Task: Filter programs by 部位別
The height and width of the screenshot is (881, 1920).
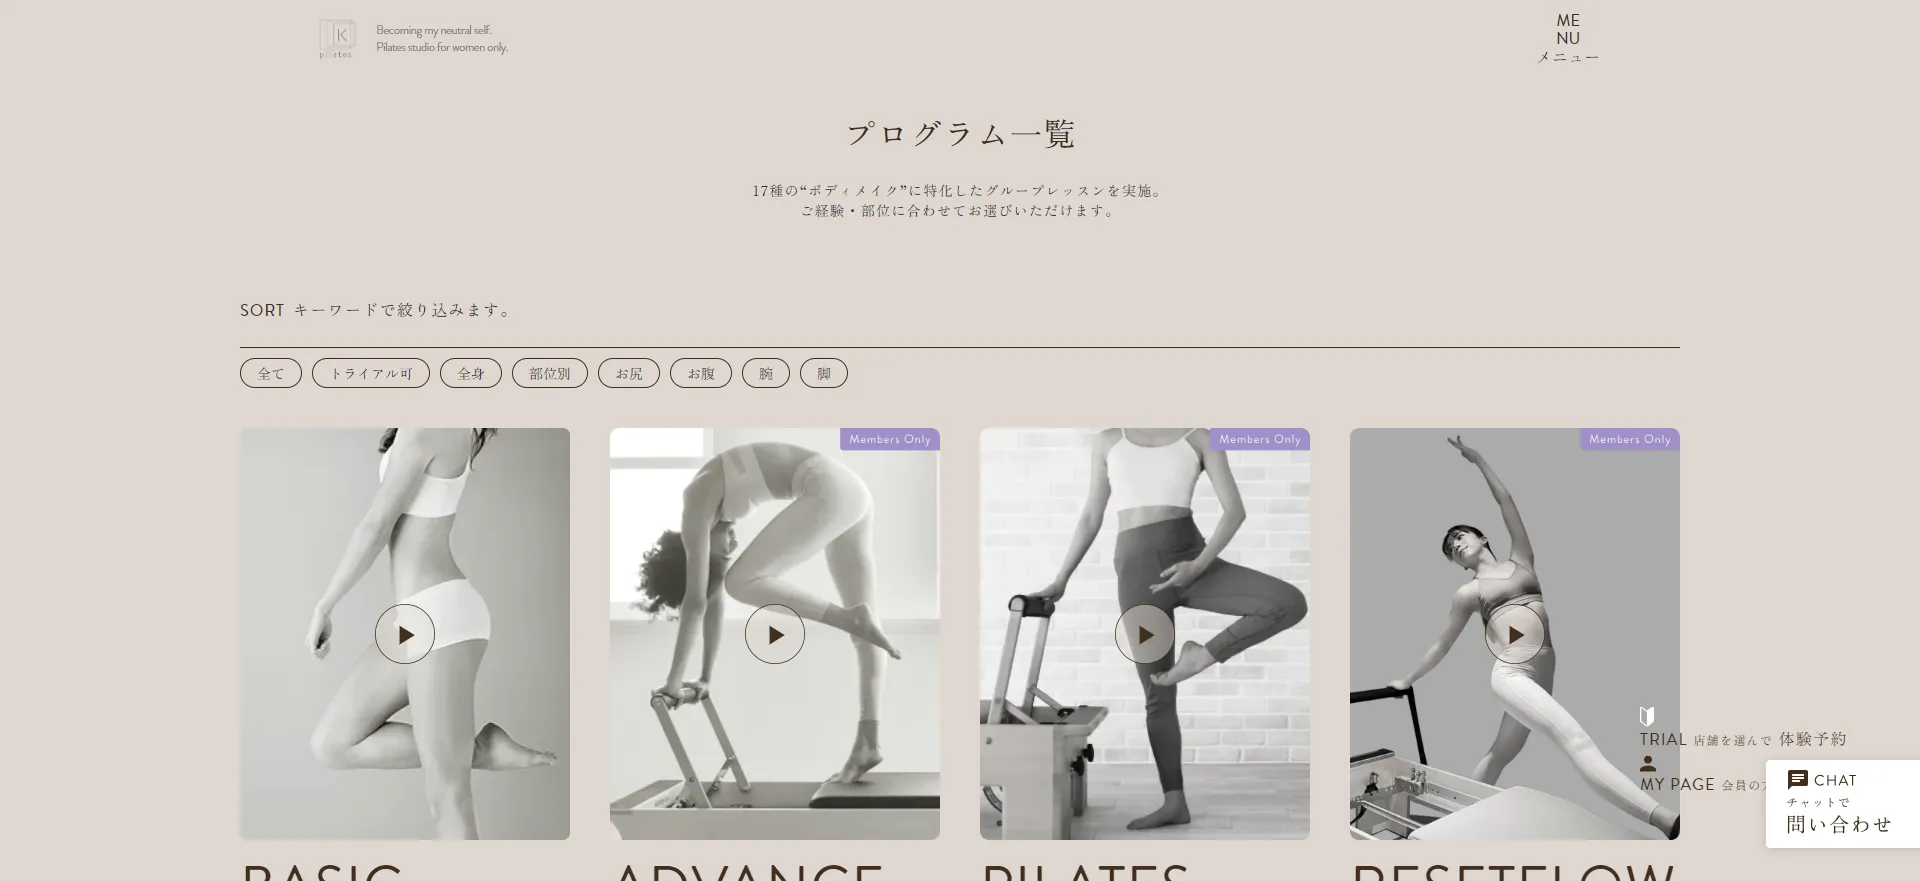Action: [x=550, y=373]
